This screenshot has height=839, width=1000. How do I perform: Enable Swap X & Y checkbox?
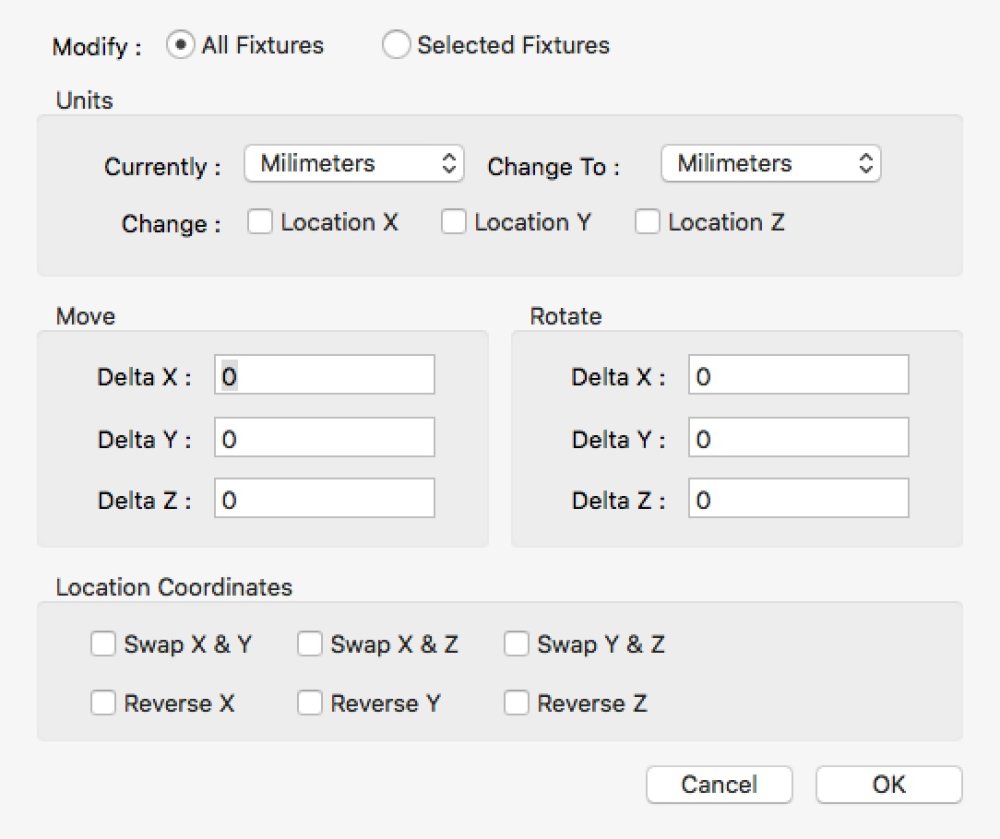(103, 645)
